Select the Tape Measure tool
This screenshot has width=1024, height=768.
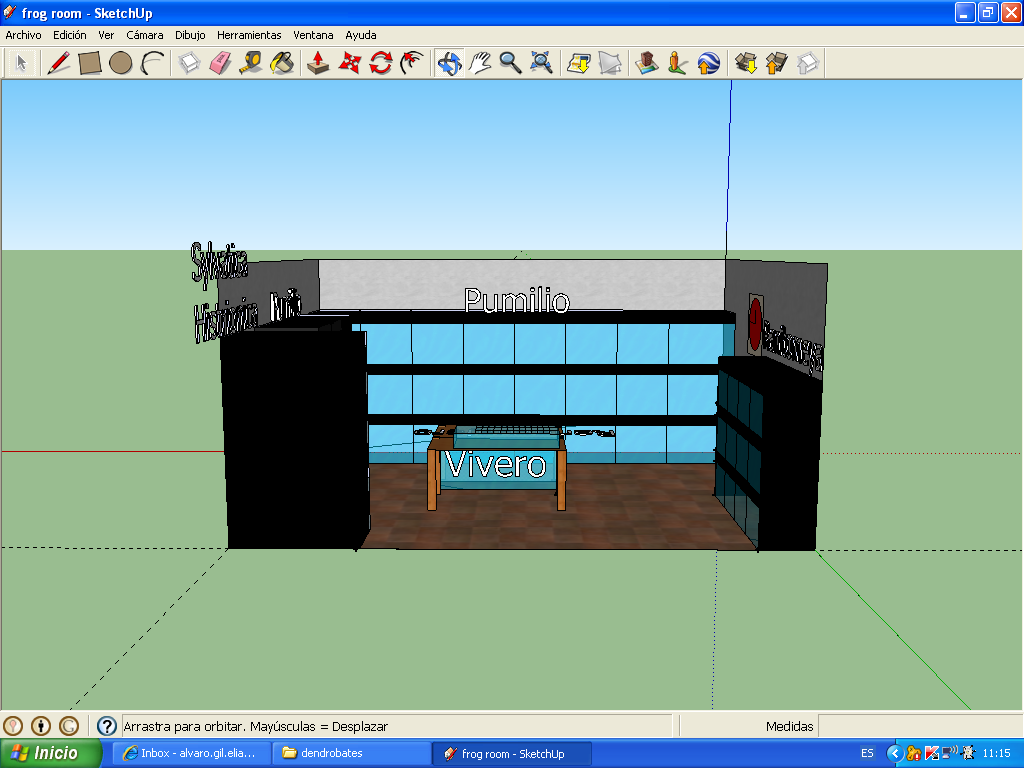(x=251, y=63)
